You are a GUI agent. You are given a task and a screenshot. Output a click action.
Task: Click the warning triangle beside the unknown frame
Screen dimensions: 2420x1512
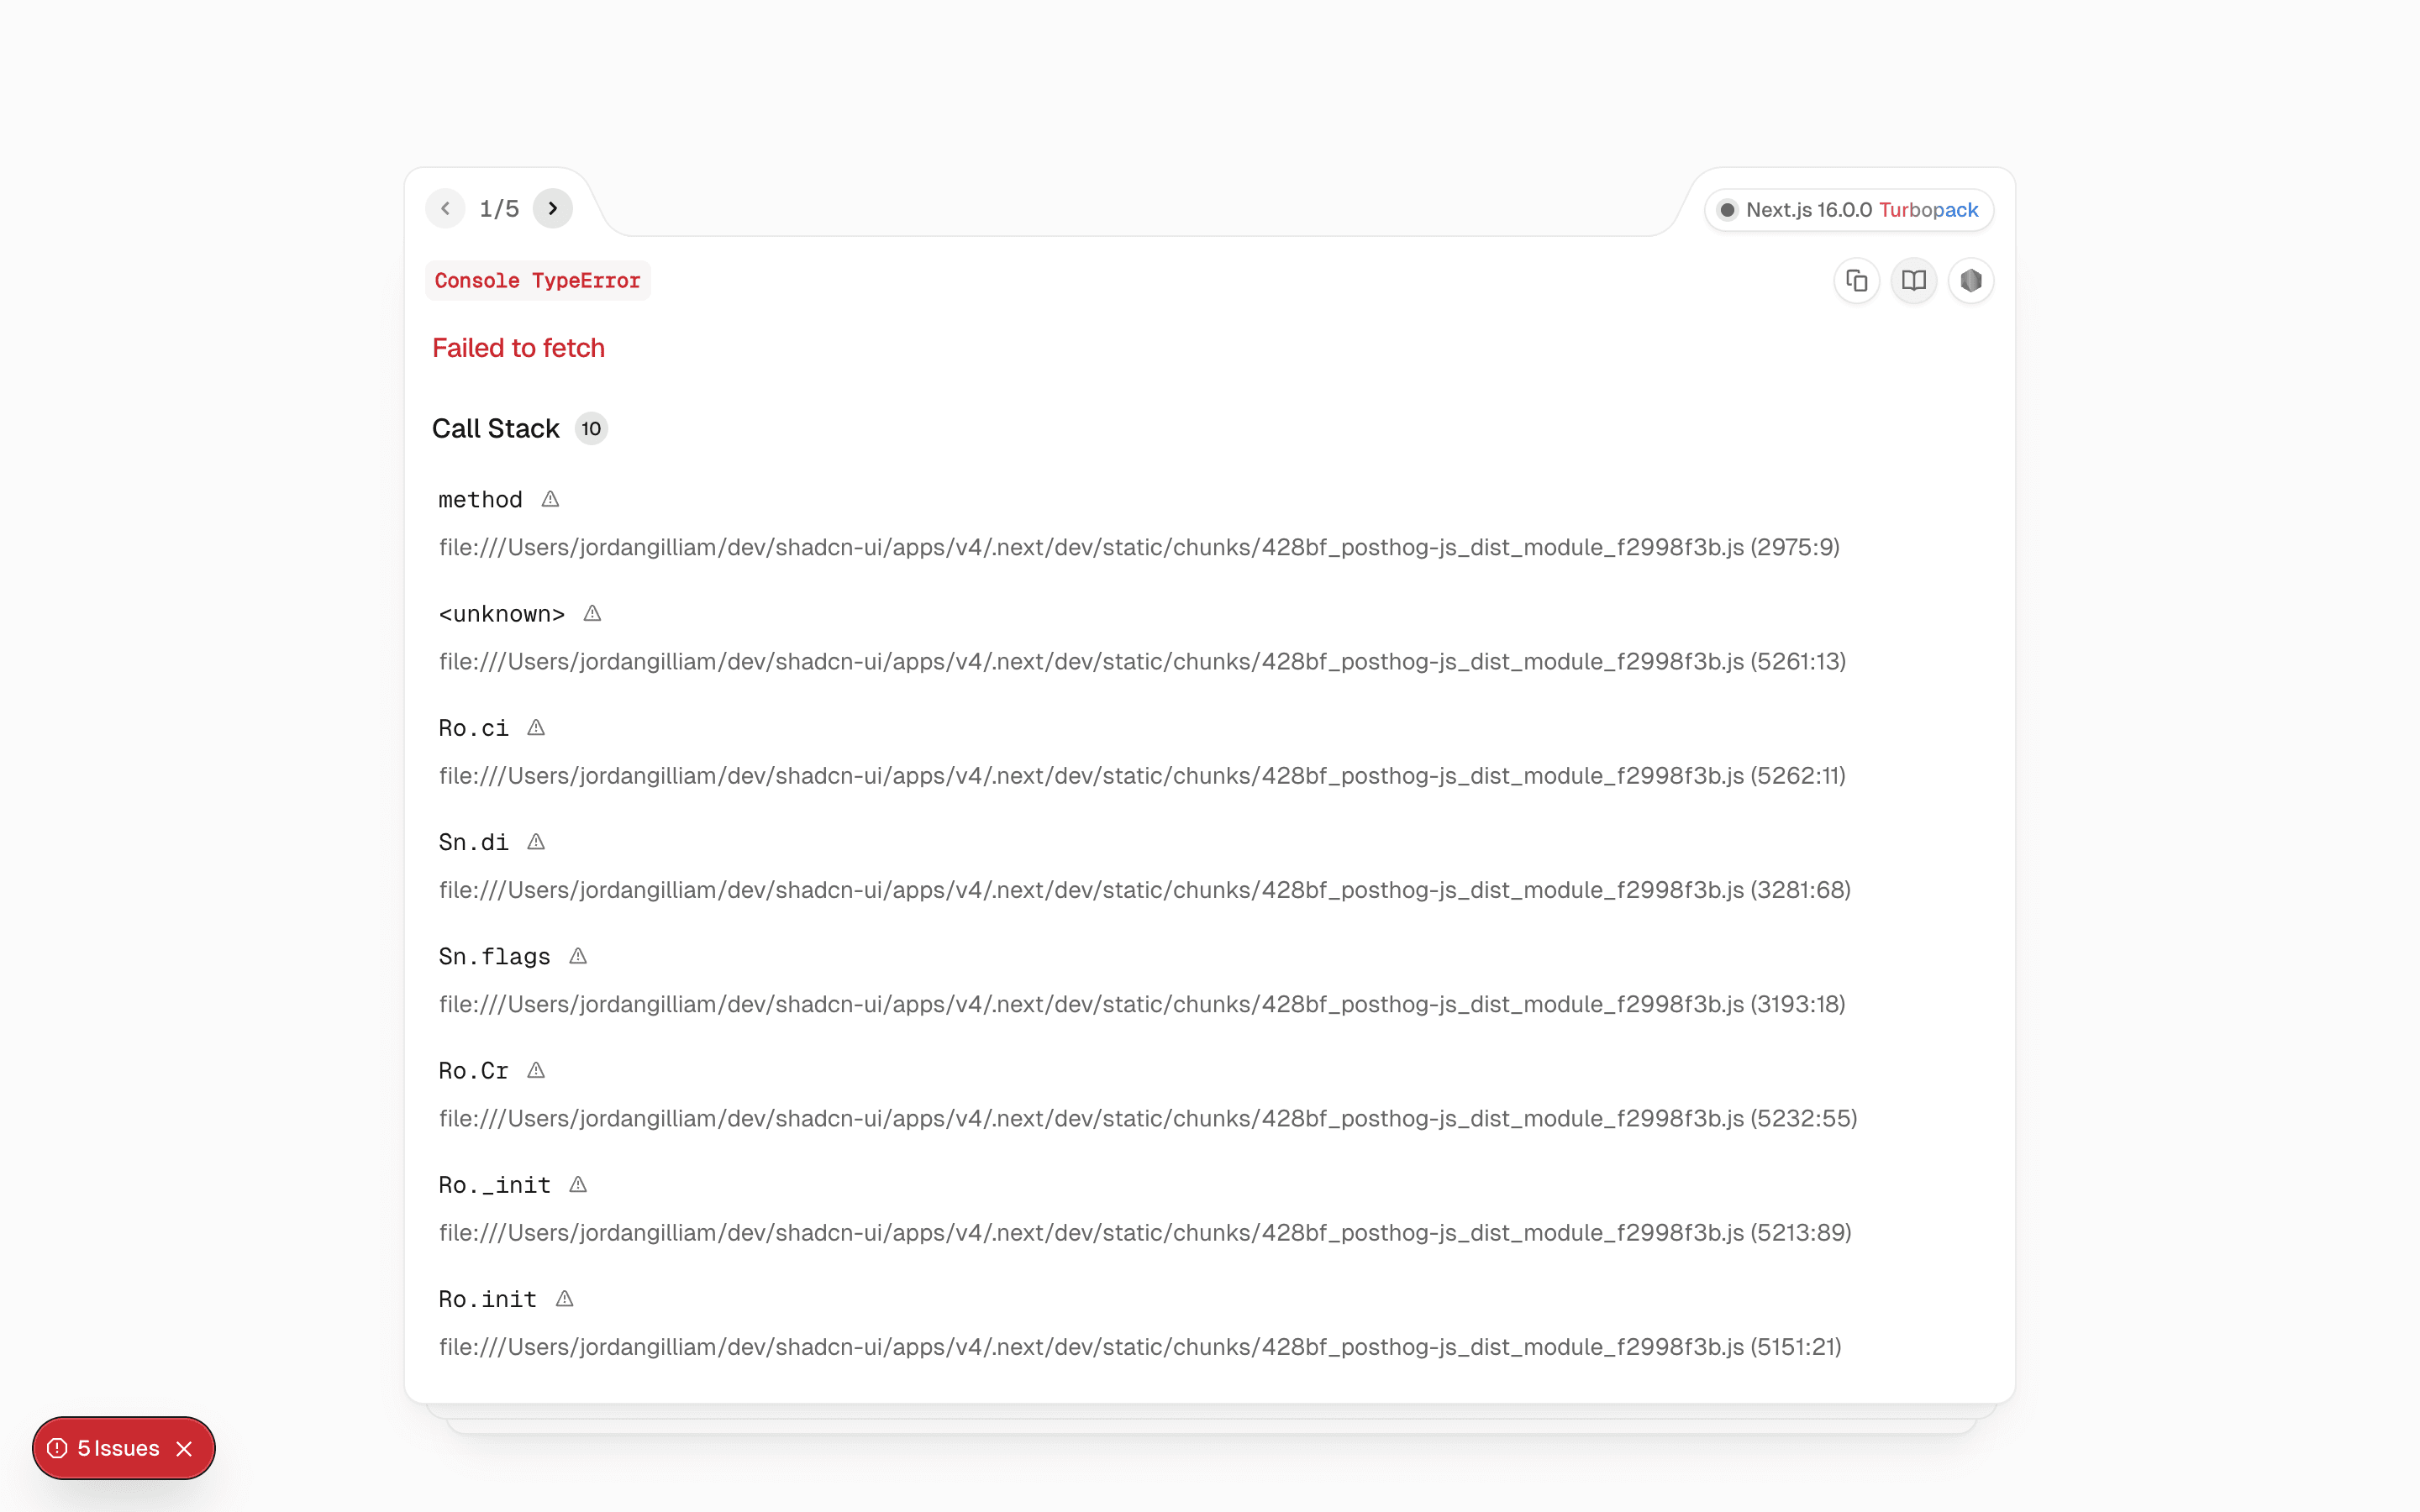pos(592,613)
